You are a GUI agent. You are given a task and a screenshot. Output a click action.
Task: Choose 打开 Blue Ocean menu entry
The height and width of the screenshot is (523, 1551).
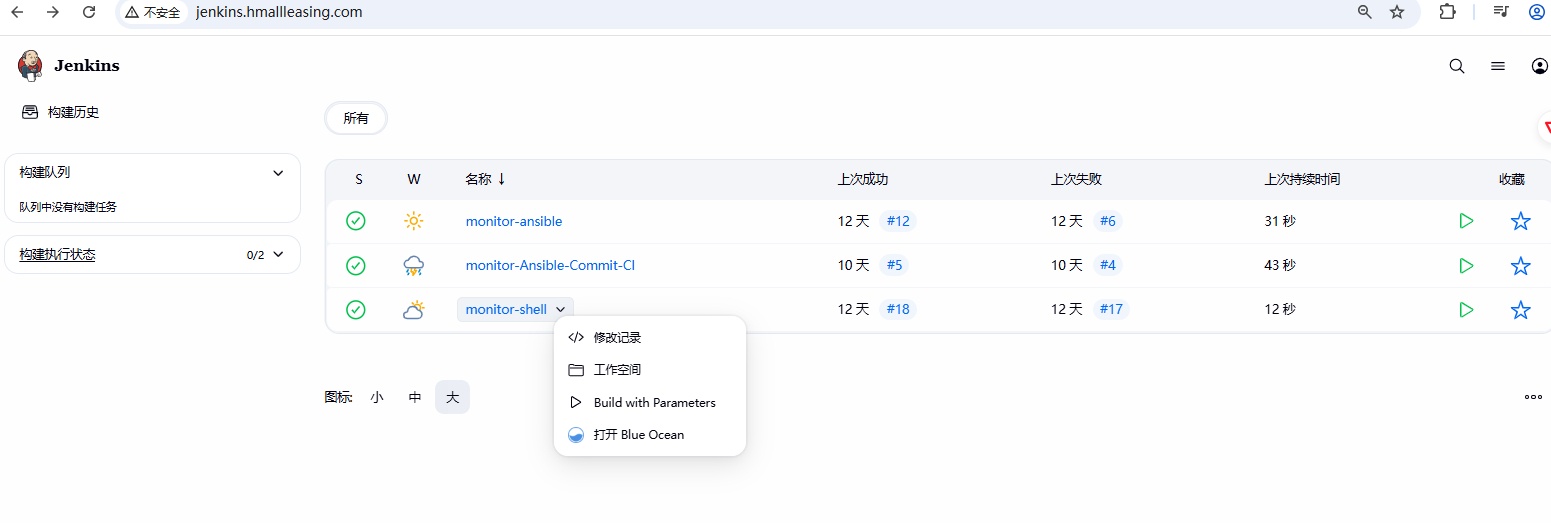point(638,435)
